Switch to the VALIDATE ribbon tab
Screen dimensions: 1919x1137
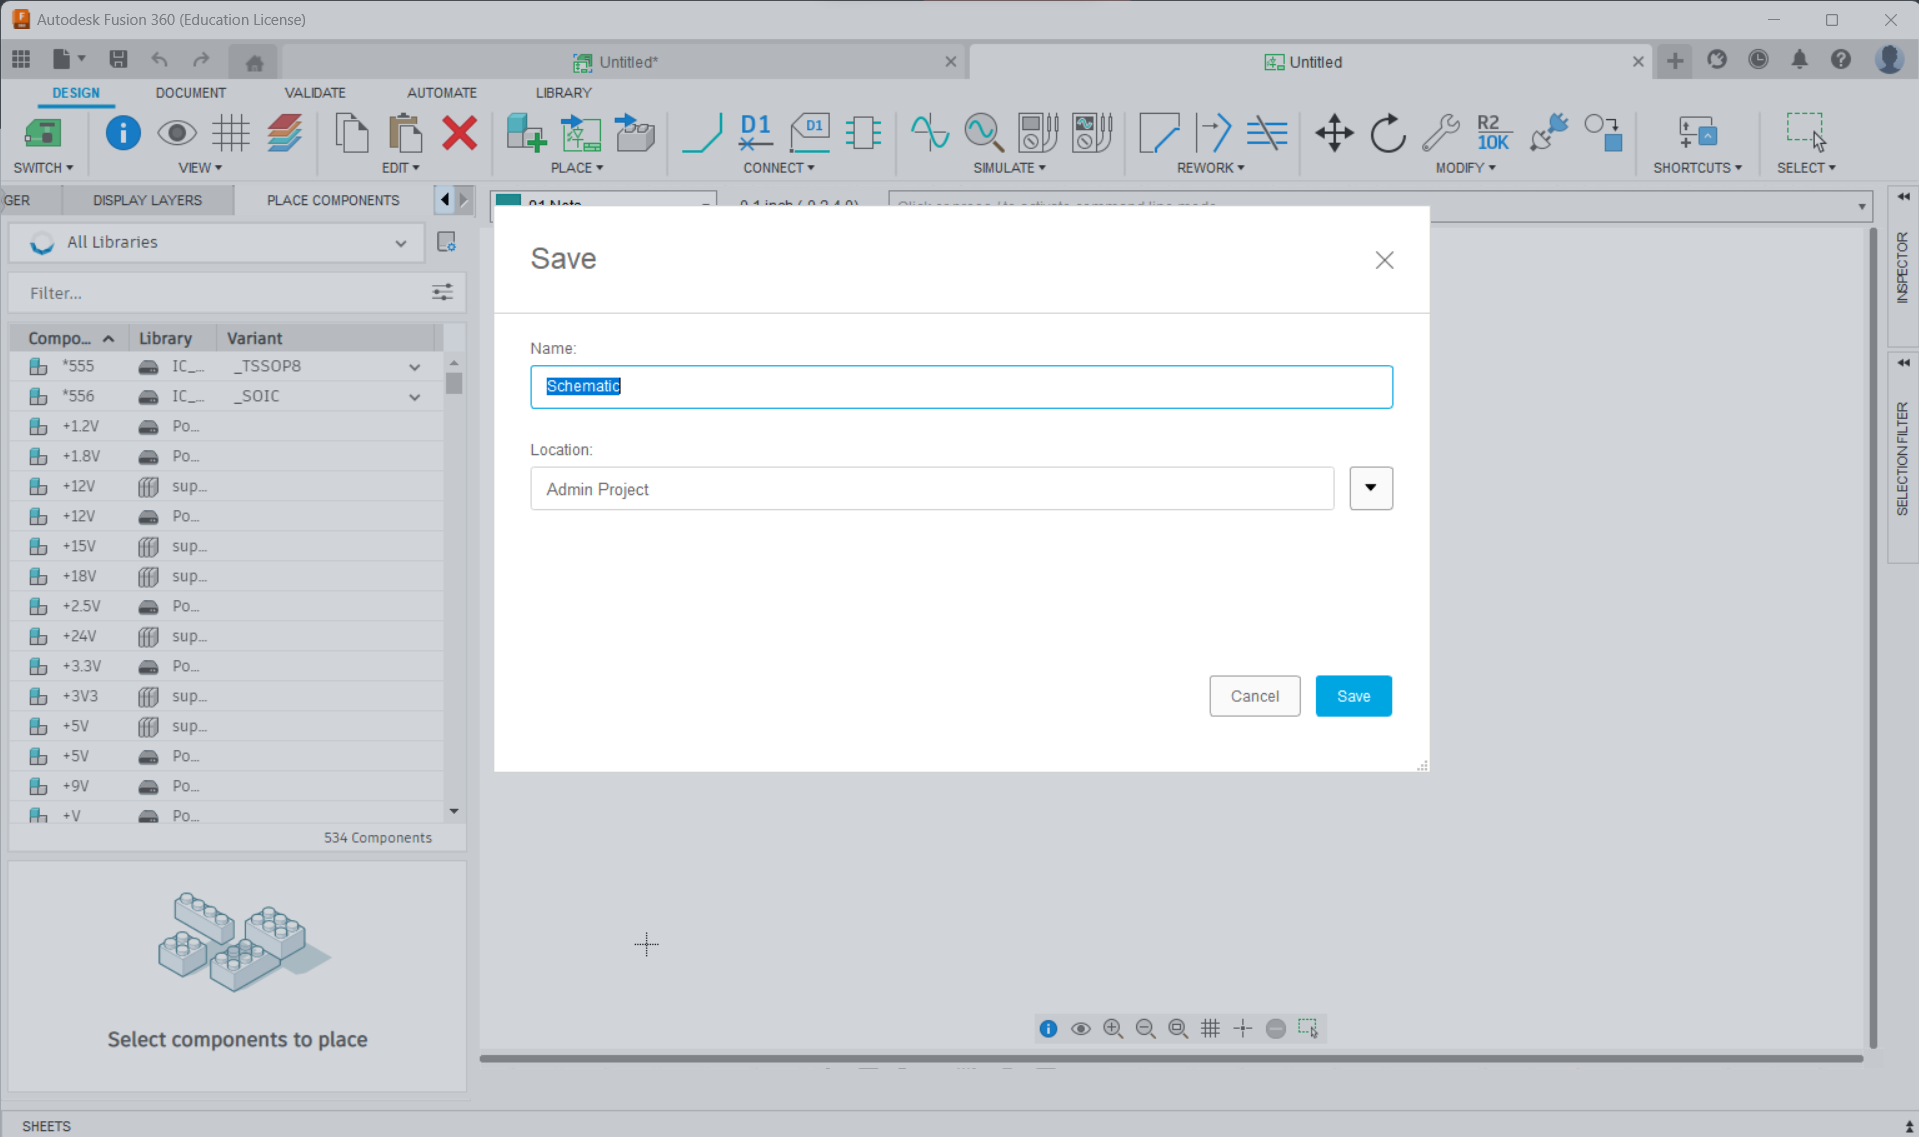[314, 92]
